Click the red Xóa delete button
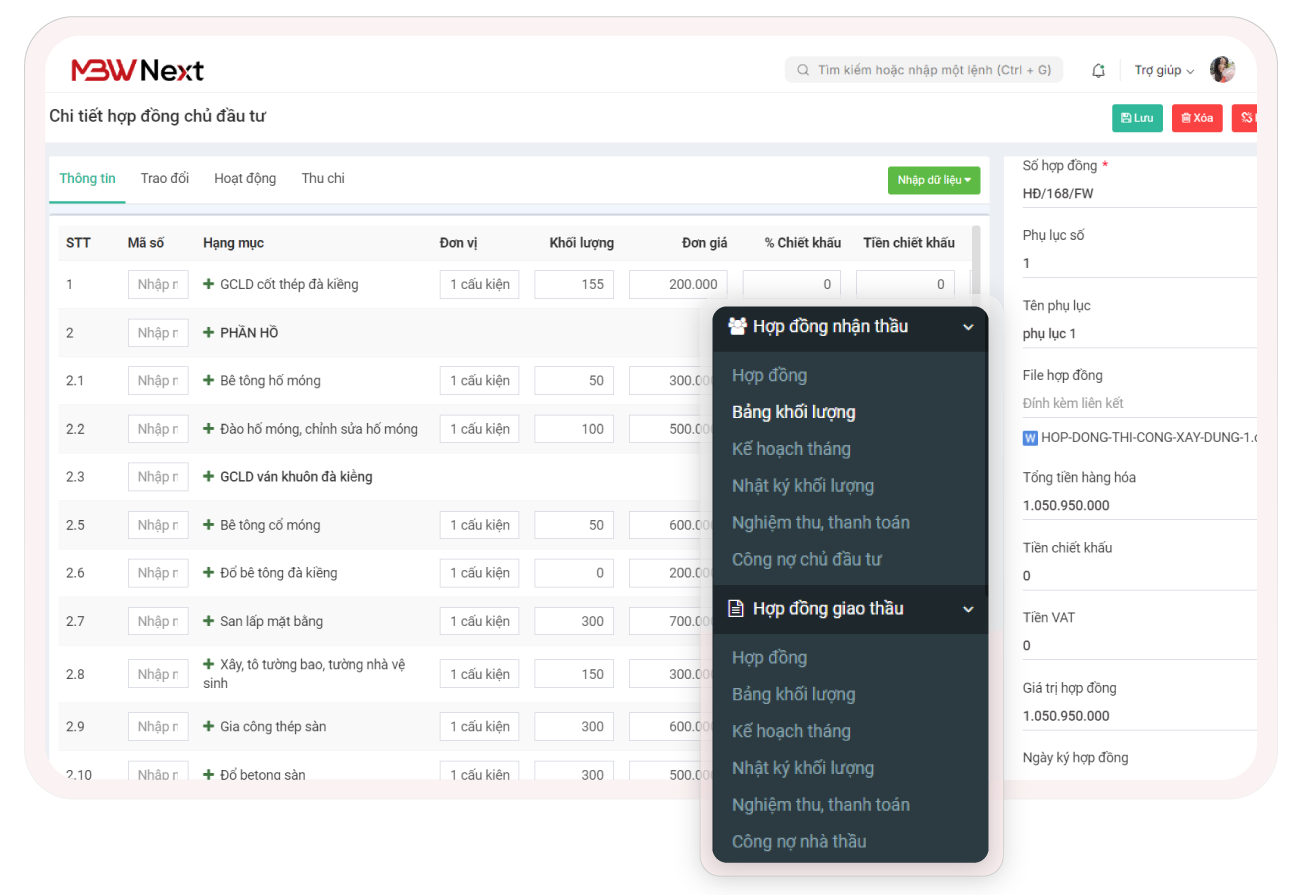 point(1196,118)
